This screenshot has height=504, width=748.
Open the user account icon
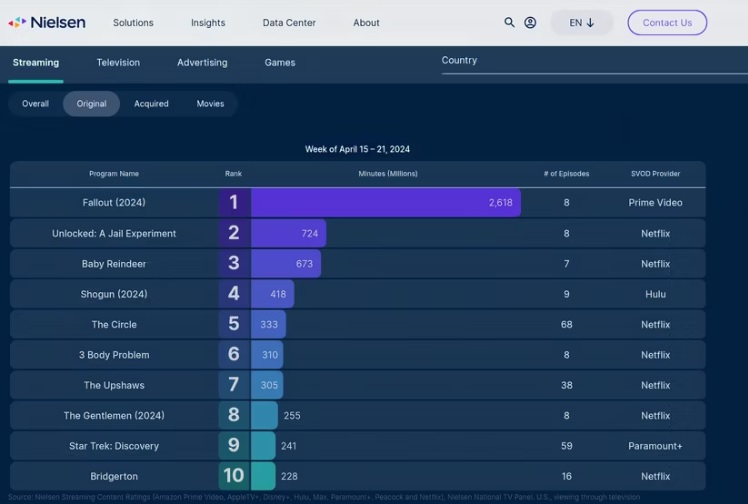[x=530, y=22]
